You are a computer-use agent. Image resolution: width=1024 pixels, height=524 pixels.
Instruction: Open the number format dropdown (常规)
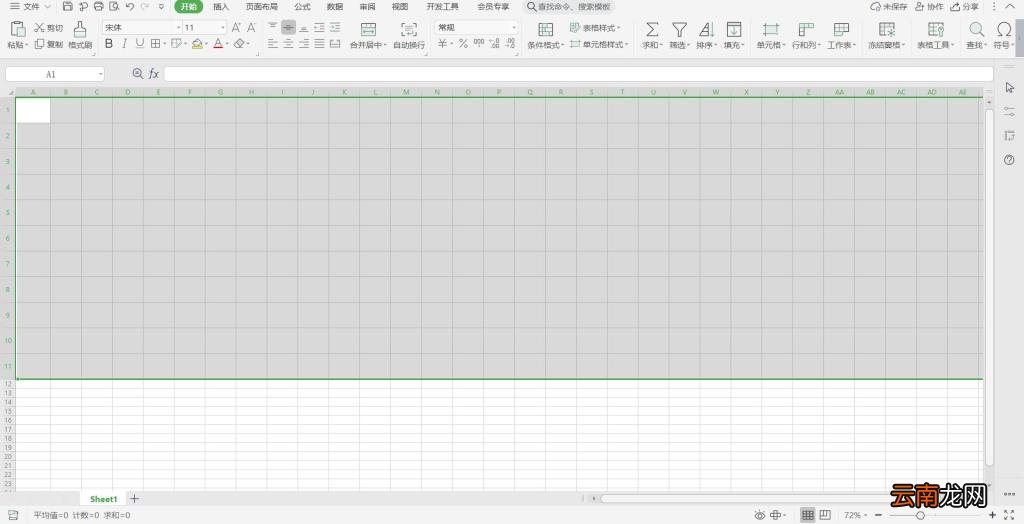click(x=514, y=27)
